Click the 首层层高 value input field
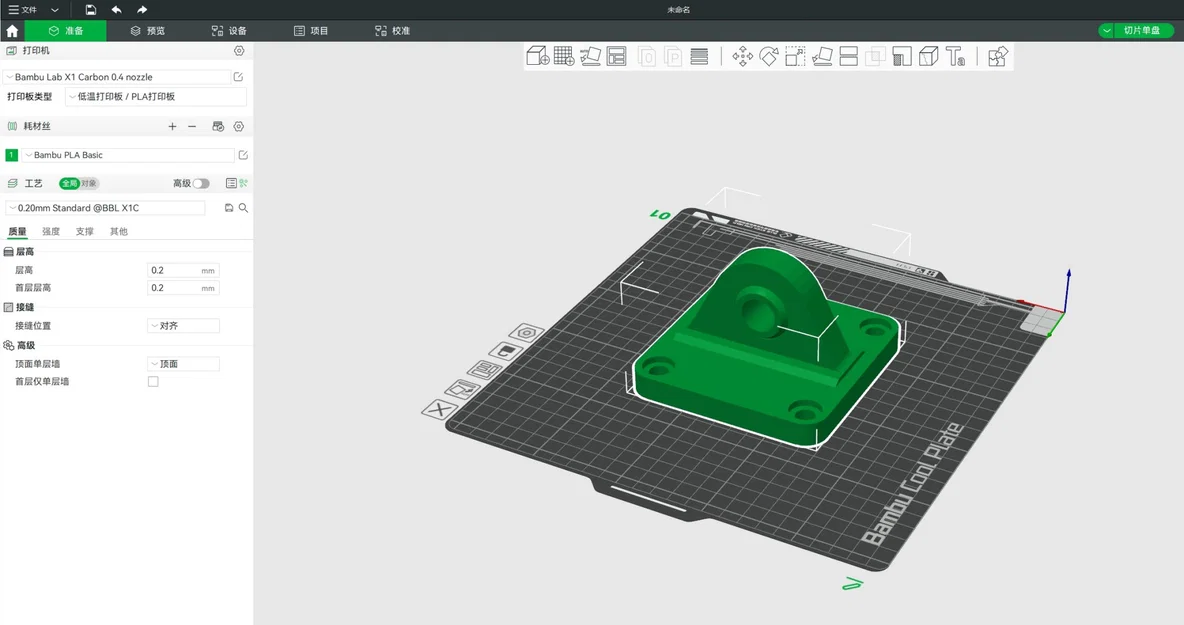The image size is (1184, 625). pos(183,288)
